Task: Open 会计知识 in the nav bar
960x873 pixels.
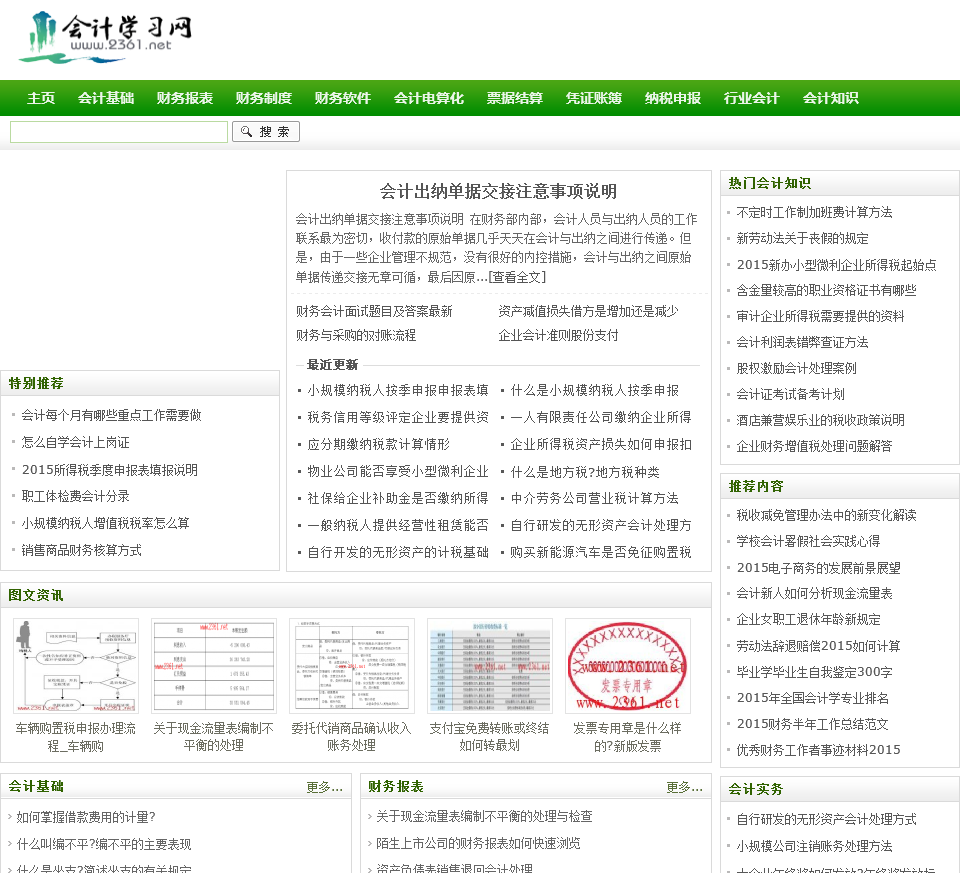Action: (x=830, y=98)
